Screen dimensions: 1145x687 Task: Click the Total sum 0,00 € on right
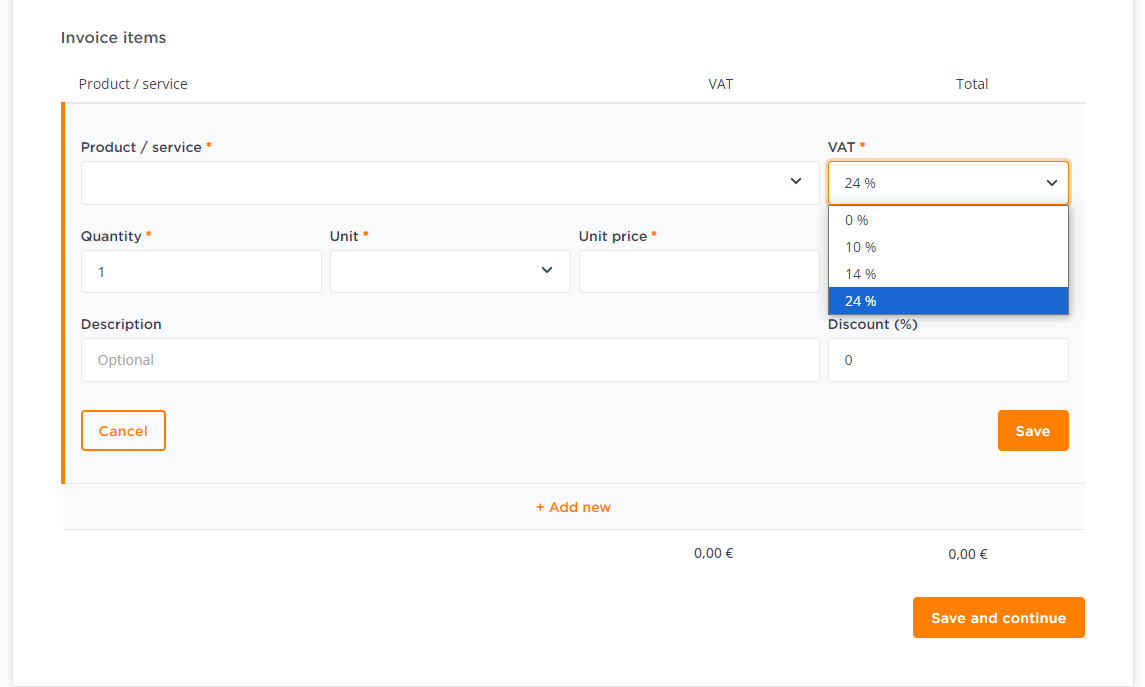968,554
